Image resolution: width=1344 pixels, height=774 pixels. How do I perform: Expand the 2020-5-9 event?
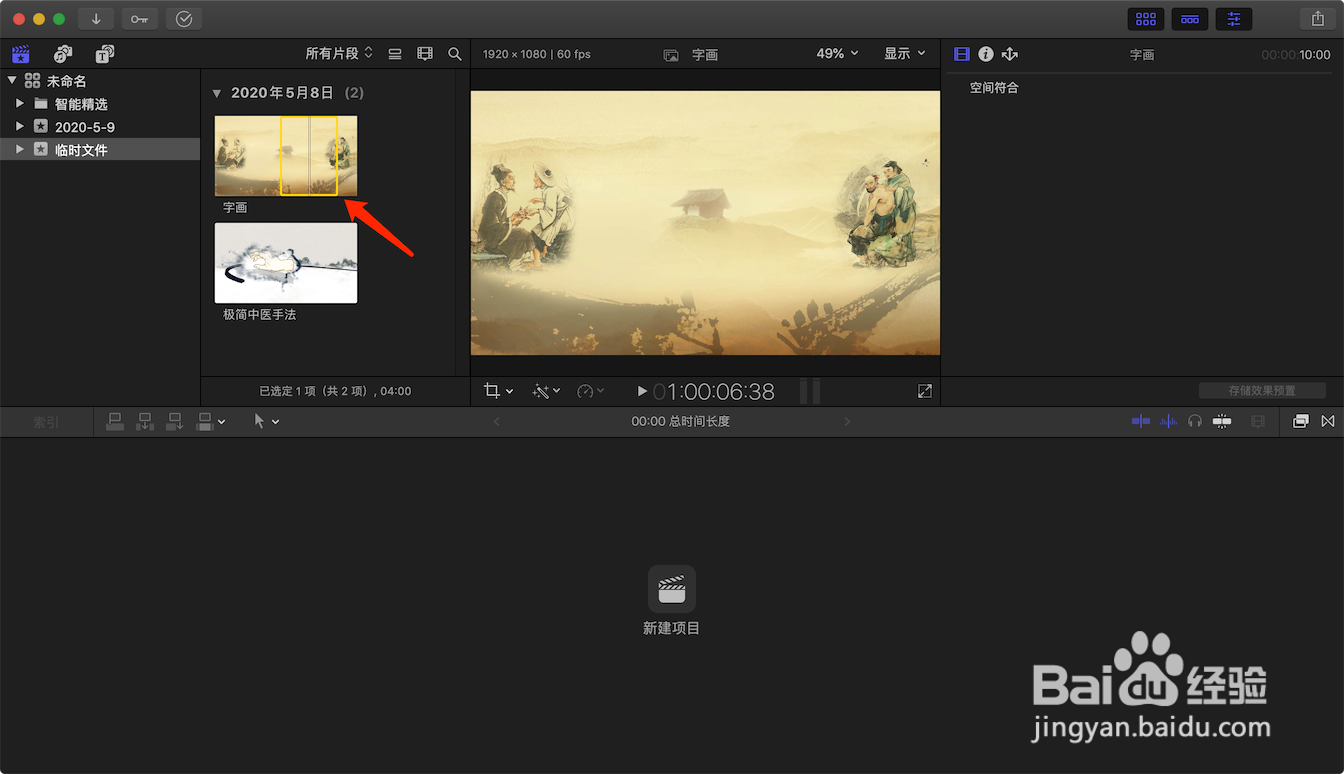point(19,127)
